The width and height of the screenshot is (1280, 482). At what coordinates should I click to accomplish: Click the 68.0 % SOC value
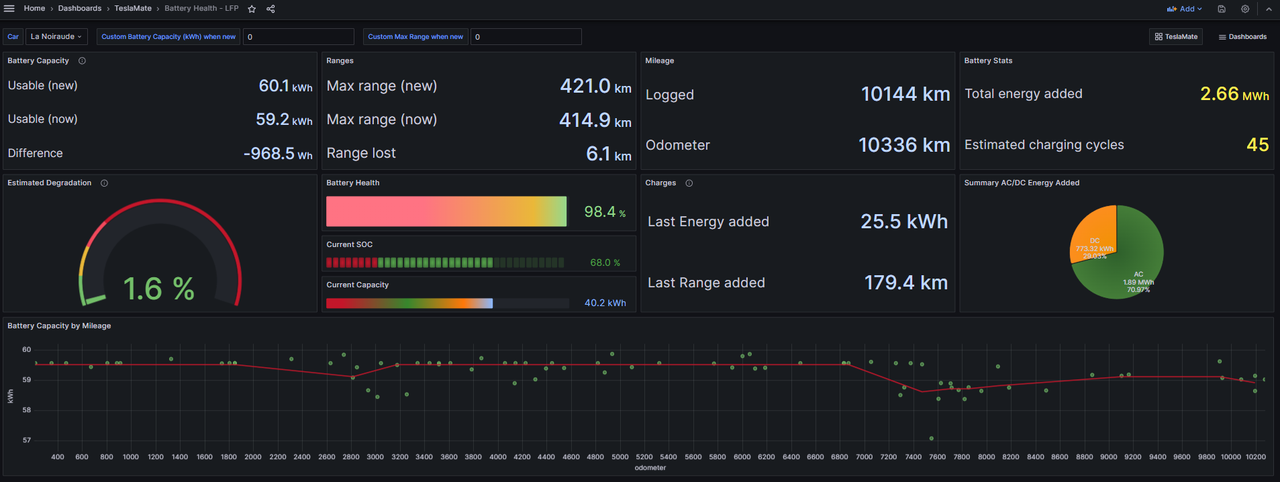605,263
